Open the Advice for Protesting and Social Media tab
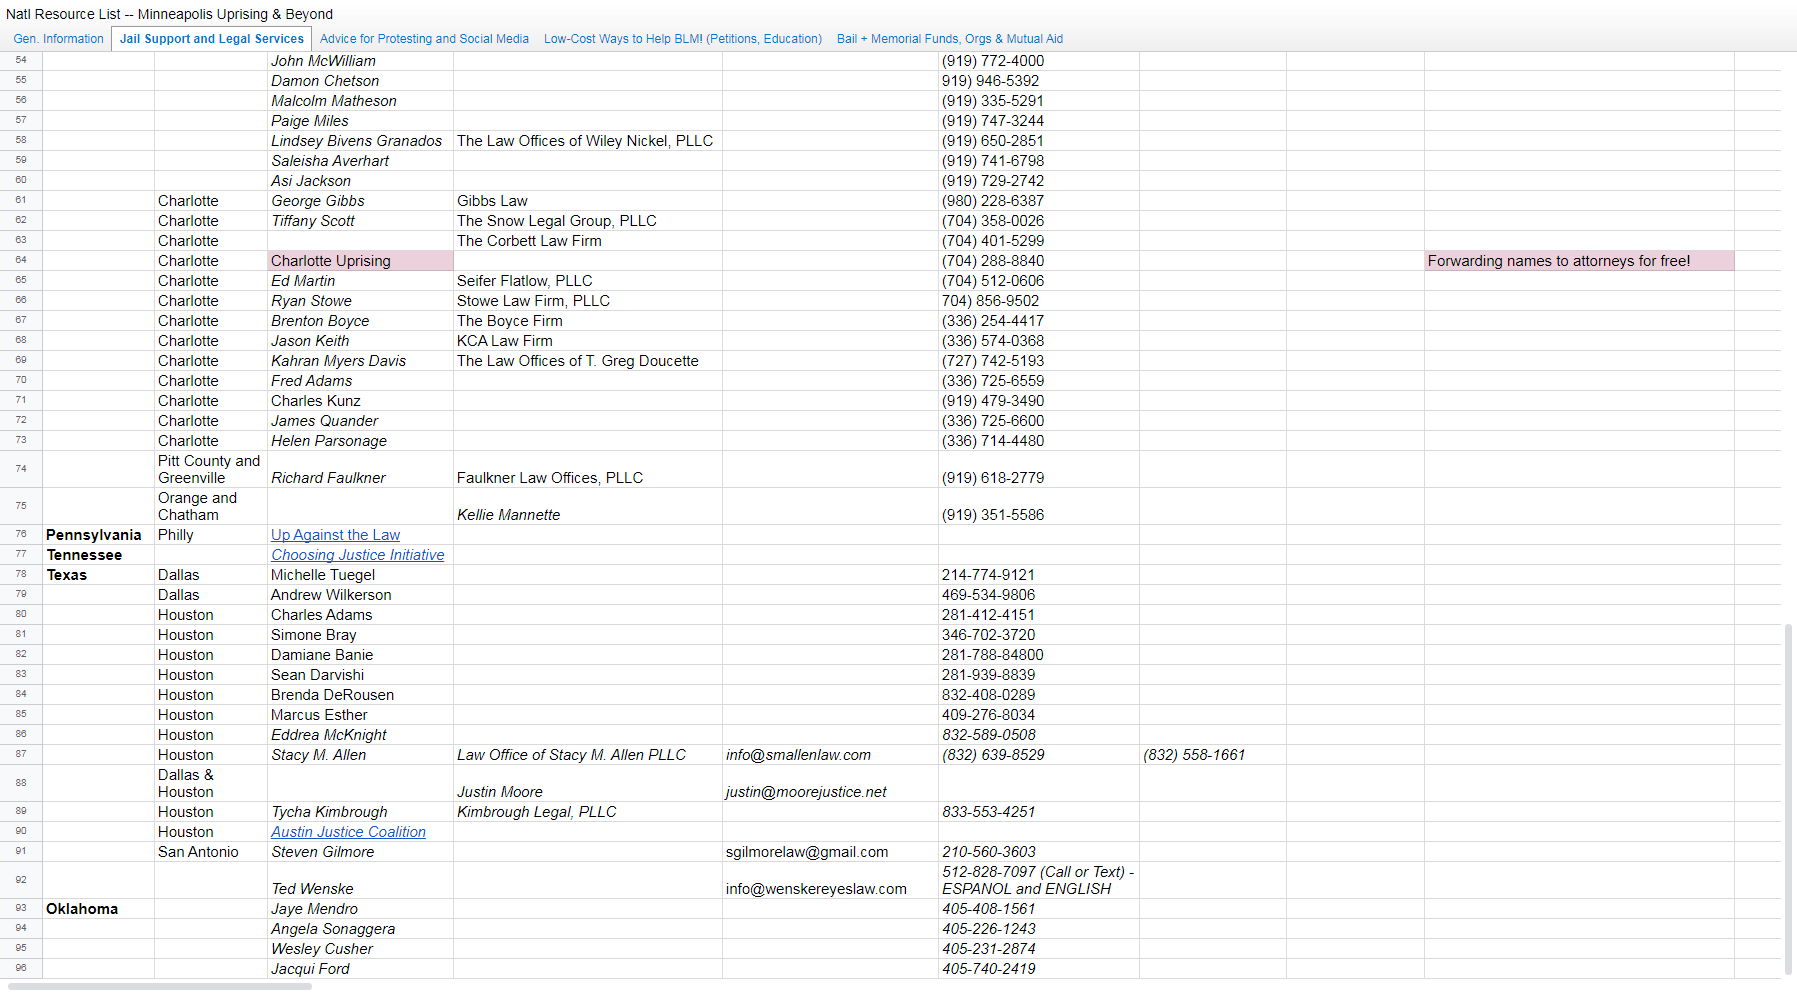The height and width of the screenshot is (995, 1797). [x=424, y=39]
